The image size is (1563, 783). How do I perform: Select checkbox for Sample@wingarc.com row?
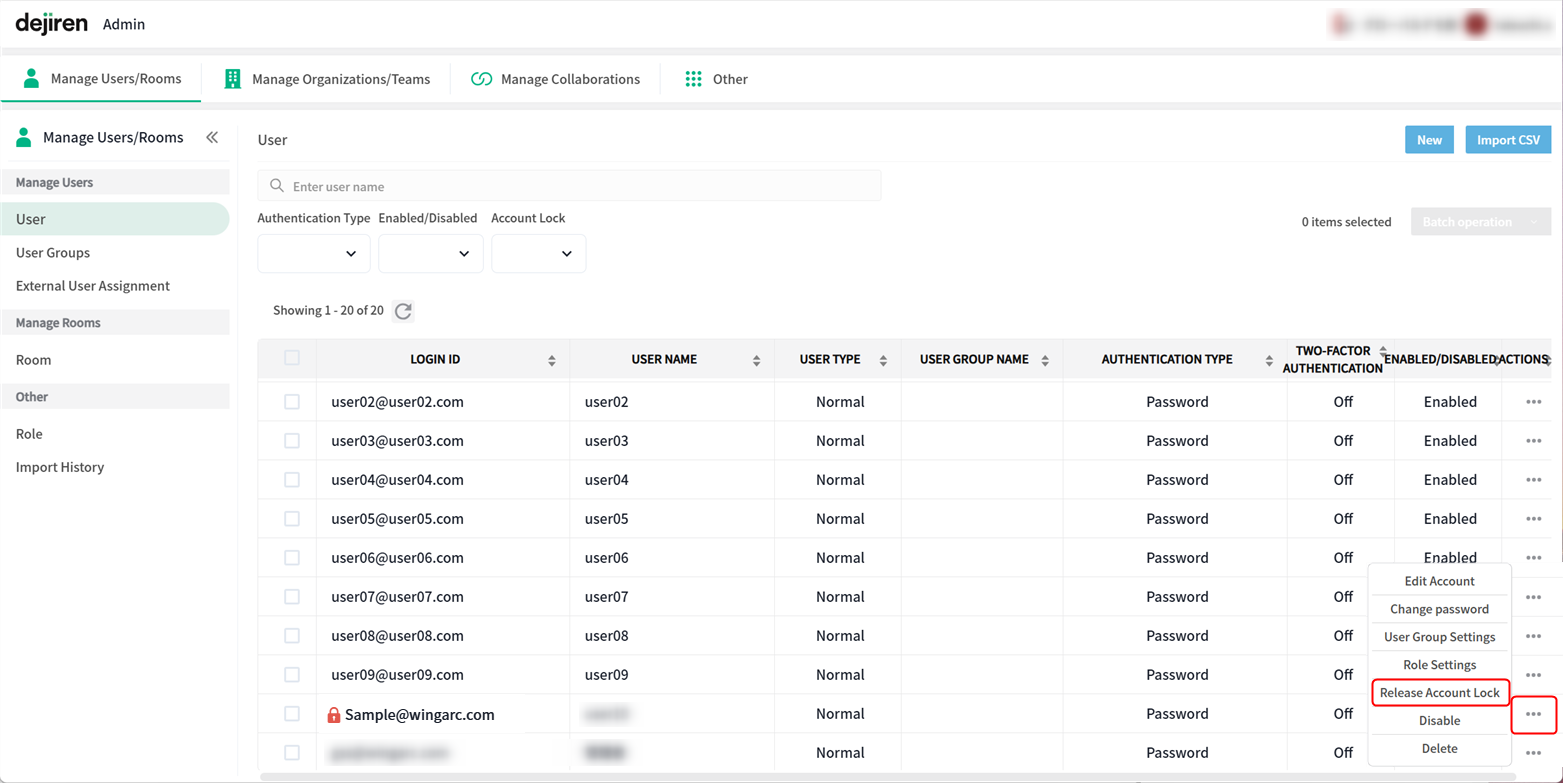(292, 714)
